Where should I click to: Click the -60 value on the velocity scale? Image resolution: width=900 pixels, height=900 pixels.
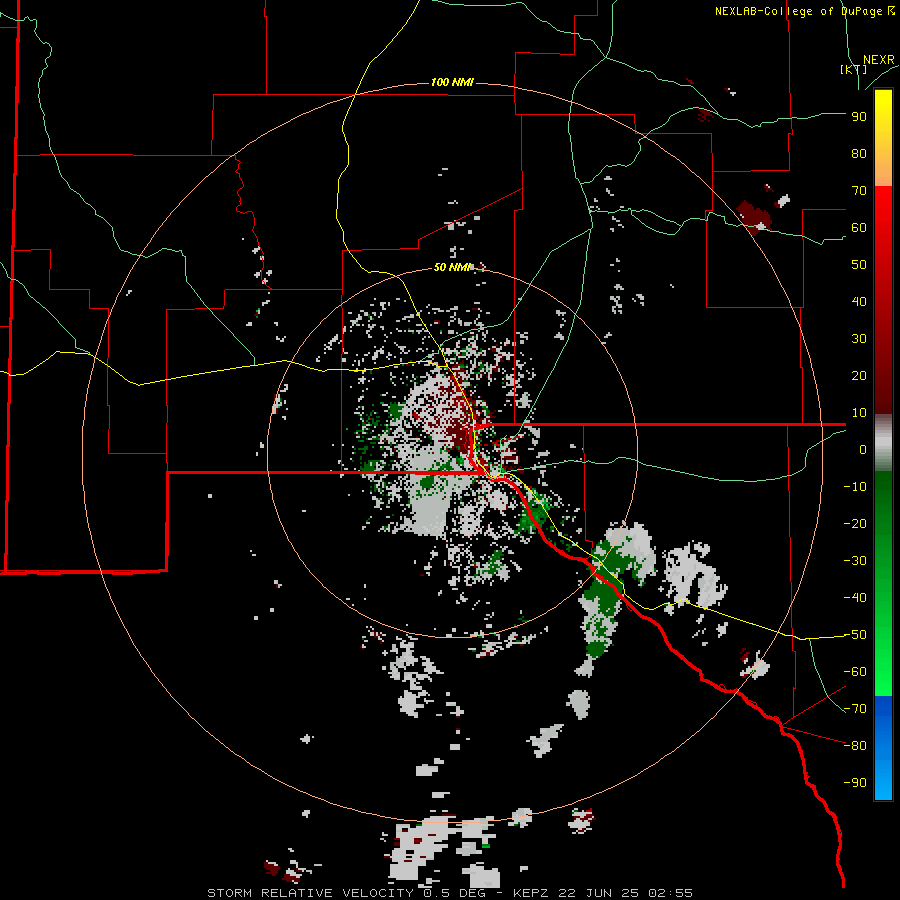pyautogui.click(x=855, y=672)
